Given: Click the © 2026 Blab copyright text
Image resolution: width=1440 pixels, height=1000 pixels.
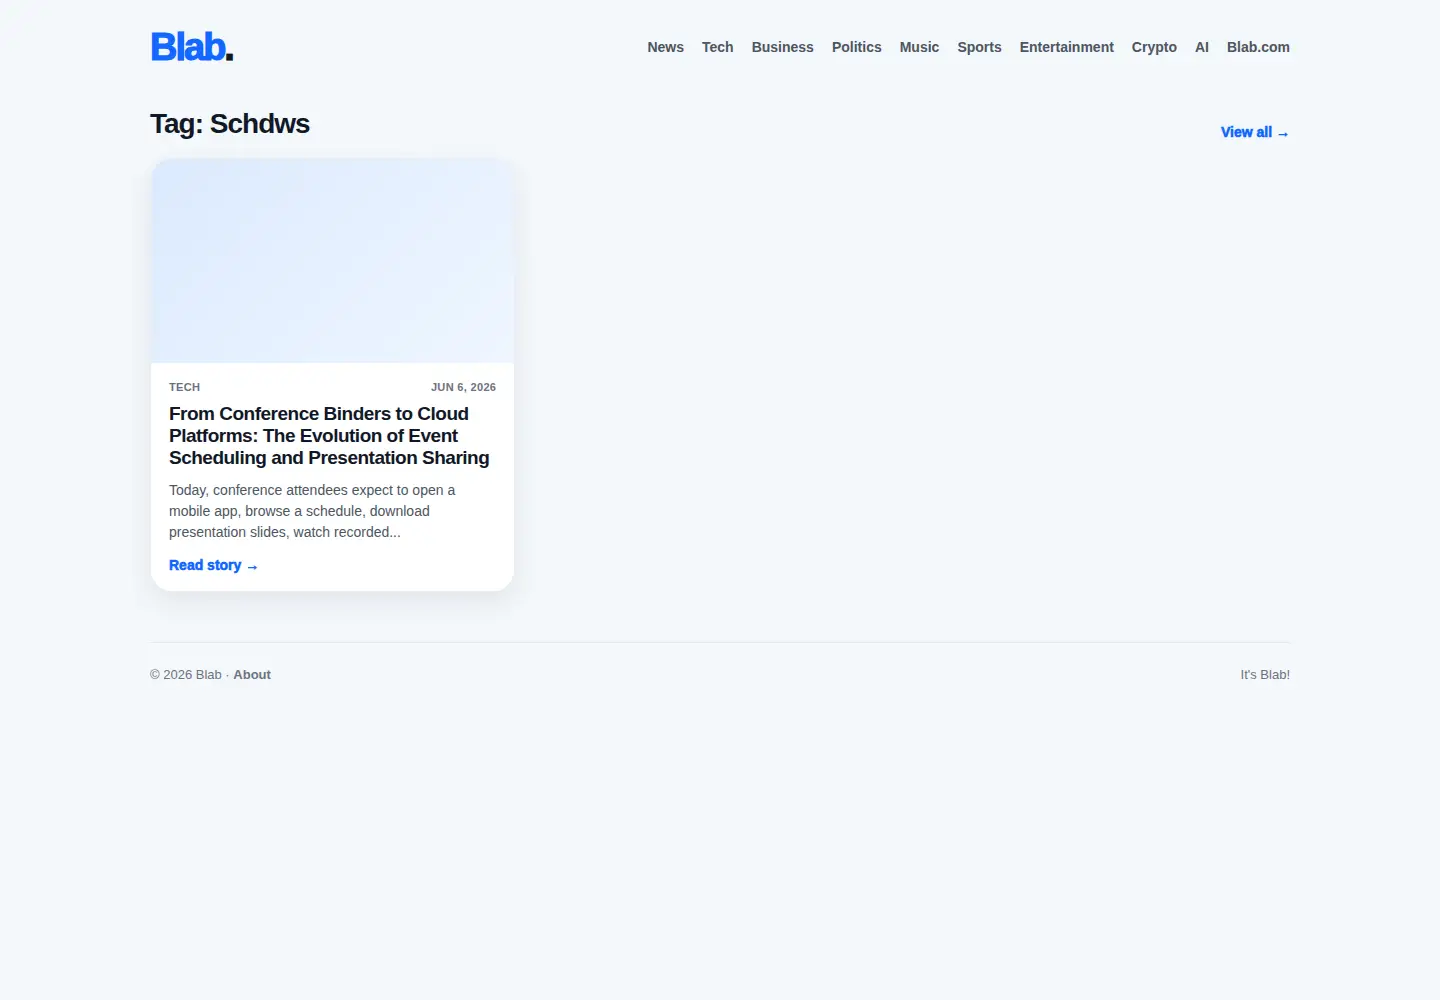Looking at the screenshot, I should pos(186,675).
